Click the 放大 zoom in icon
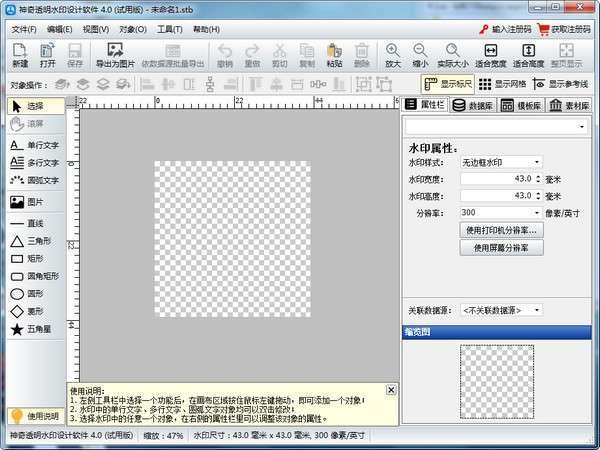The image size is (600, 450). [x=392, y=55]
